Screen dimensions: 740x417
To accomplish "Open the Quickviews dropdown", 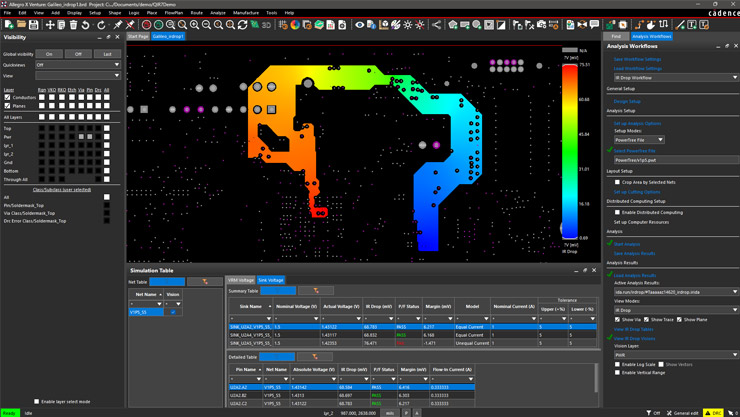I will [x=77, y=65].
